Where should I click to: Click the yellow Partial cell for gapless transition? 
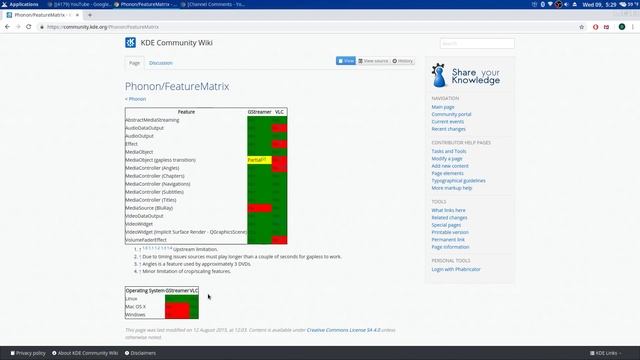coord(259,160)
